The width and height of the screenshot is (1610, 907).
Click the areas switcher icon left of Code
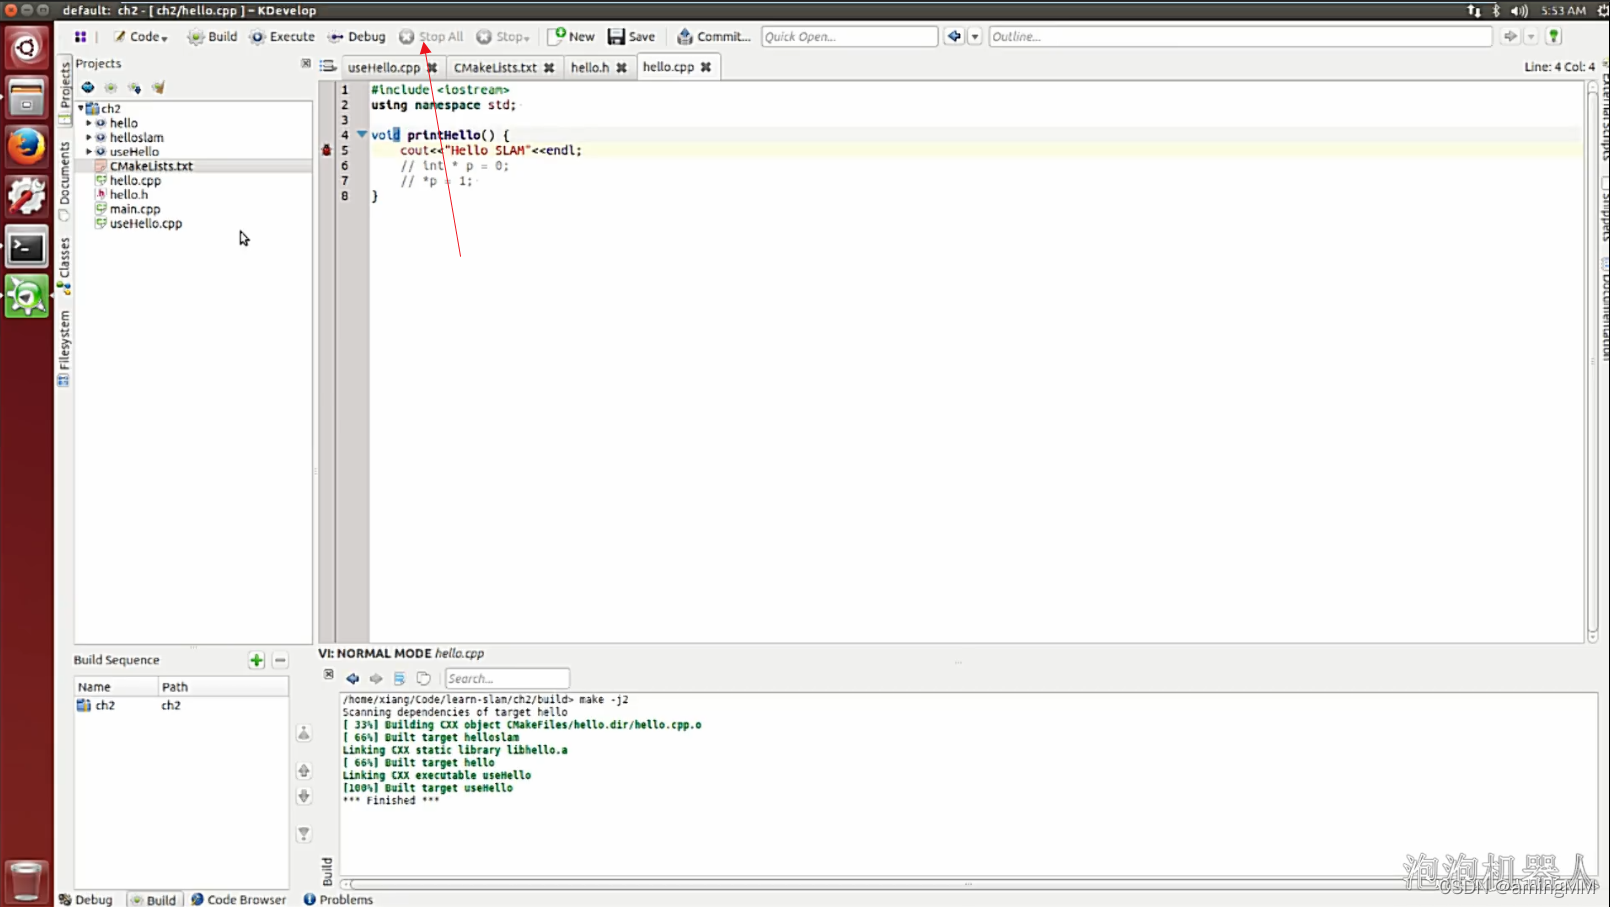point(80,36)
